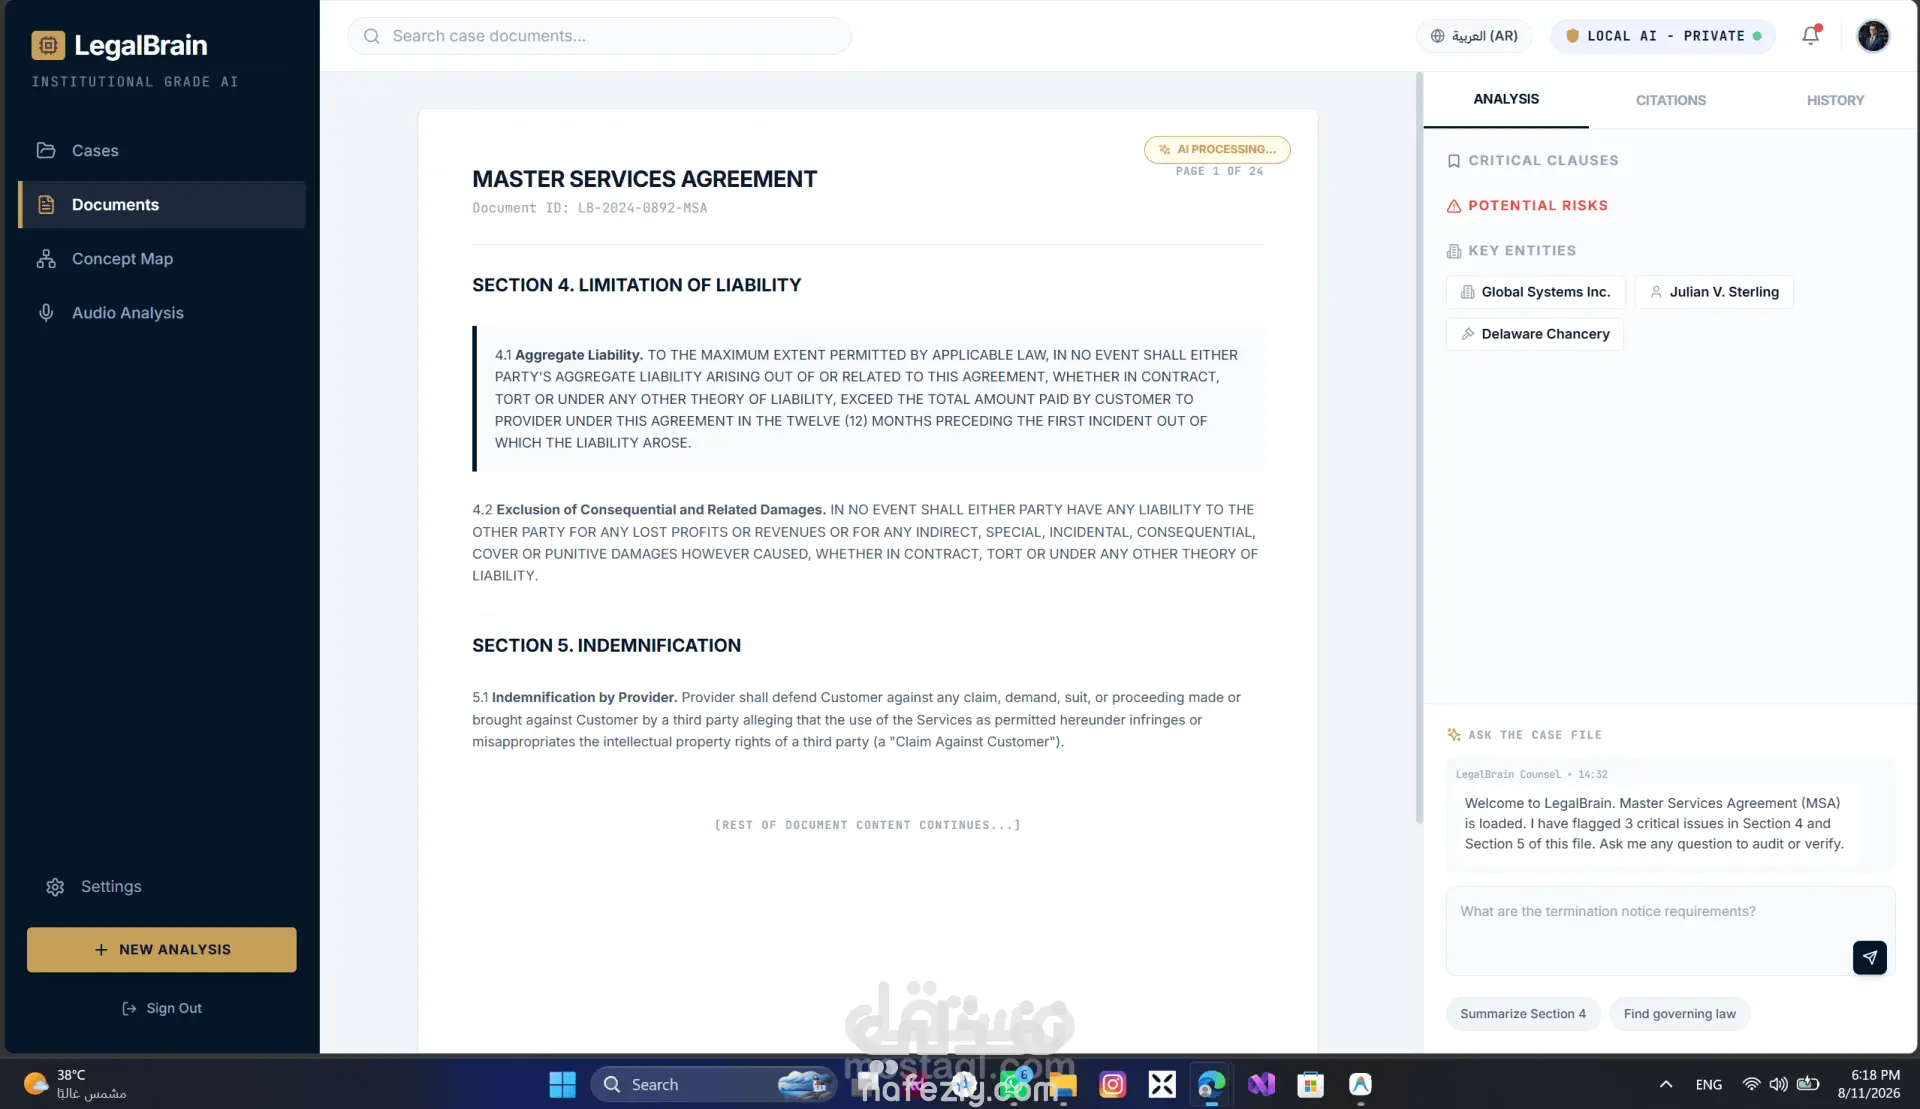Open the Cases section
Screen dimensions: 1920x1109
(x=161, y=150)
